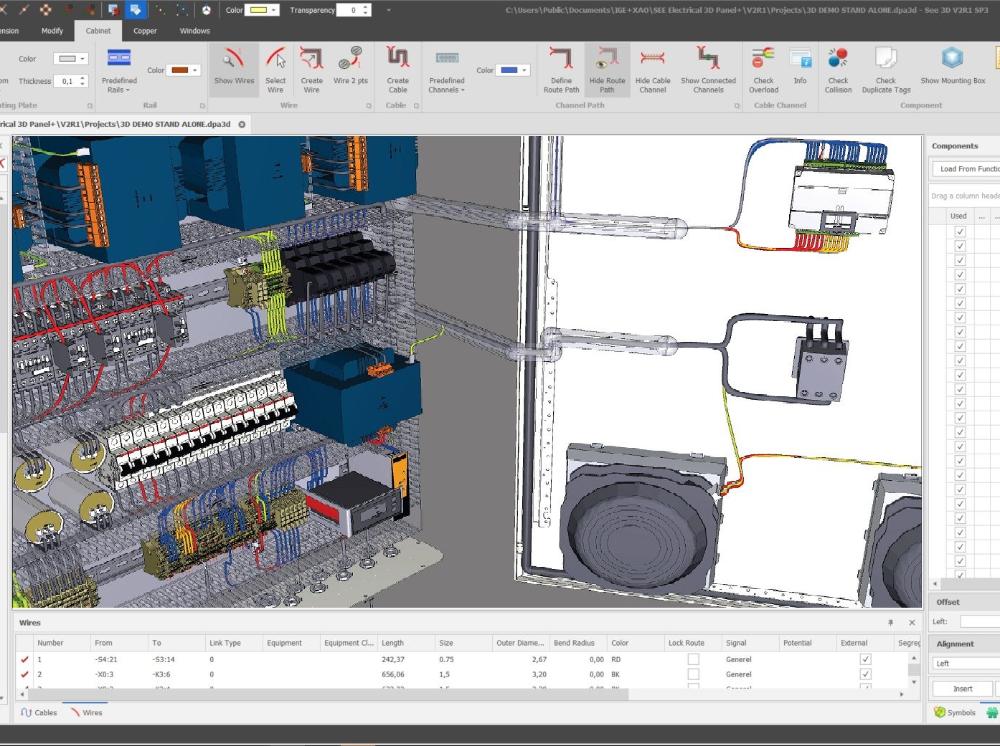Toggle the fifth Used checkbox in Components
The height and width of the screenshot is (746, 1000).
click(x=960, y=289)
